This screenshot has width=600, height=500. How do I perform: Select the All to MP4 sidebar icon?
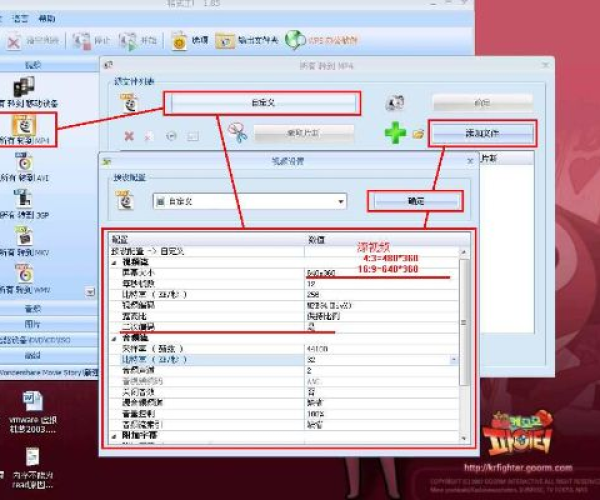(24, 125)
